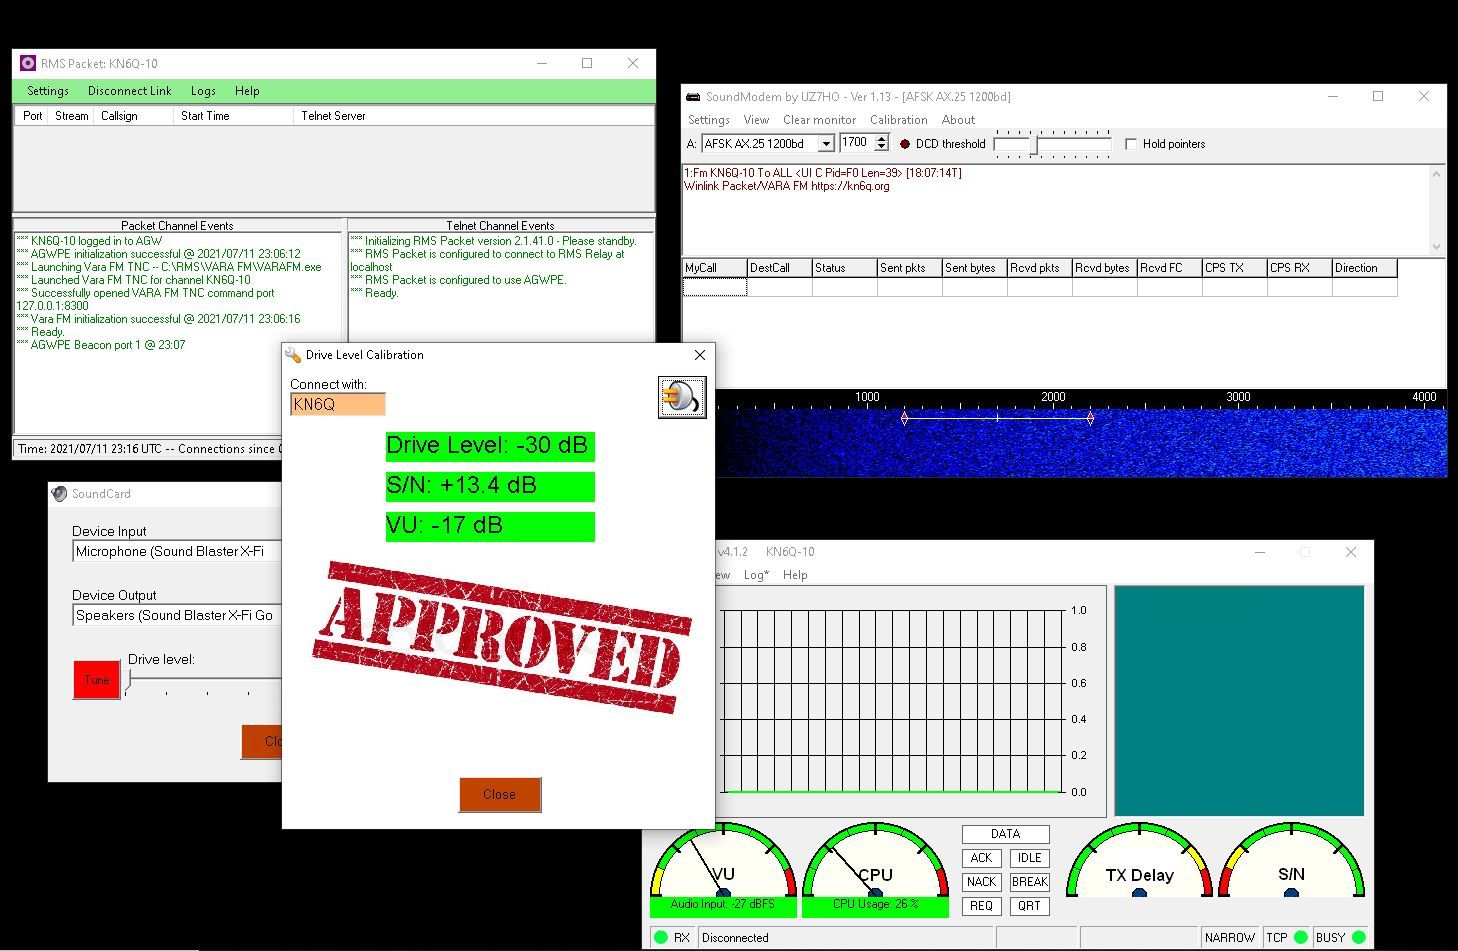The height and width of the screenshot is (951, 1458).
Task: Click the BREAK status box
Action: tap(1029, 882)
